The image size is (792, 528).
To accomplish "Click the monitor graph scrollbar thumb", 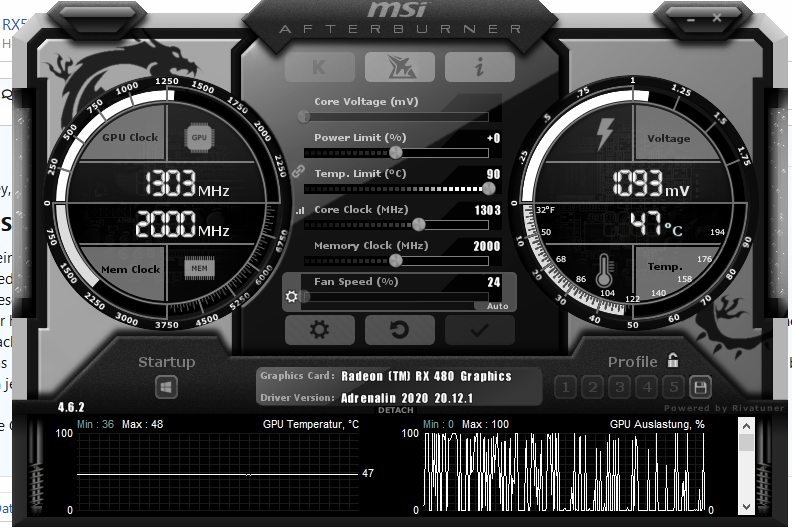I will click(746, 442).
